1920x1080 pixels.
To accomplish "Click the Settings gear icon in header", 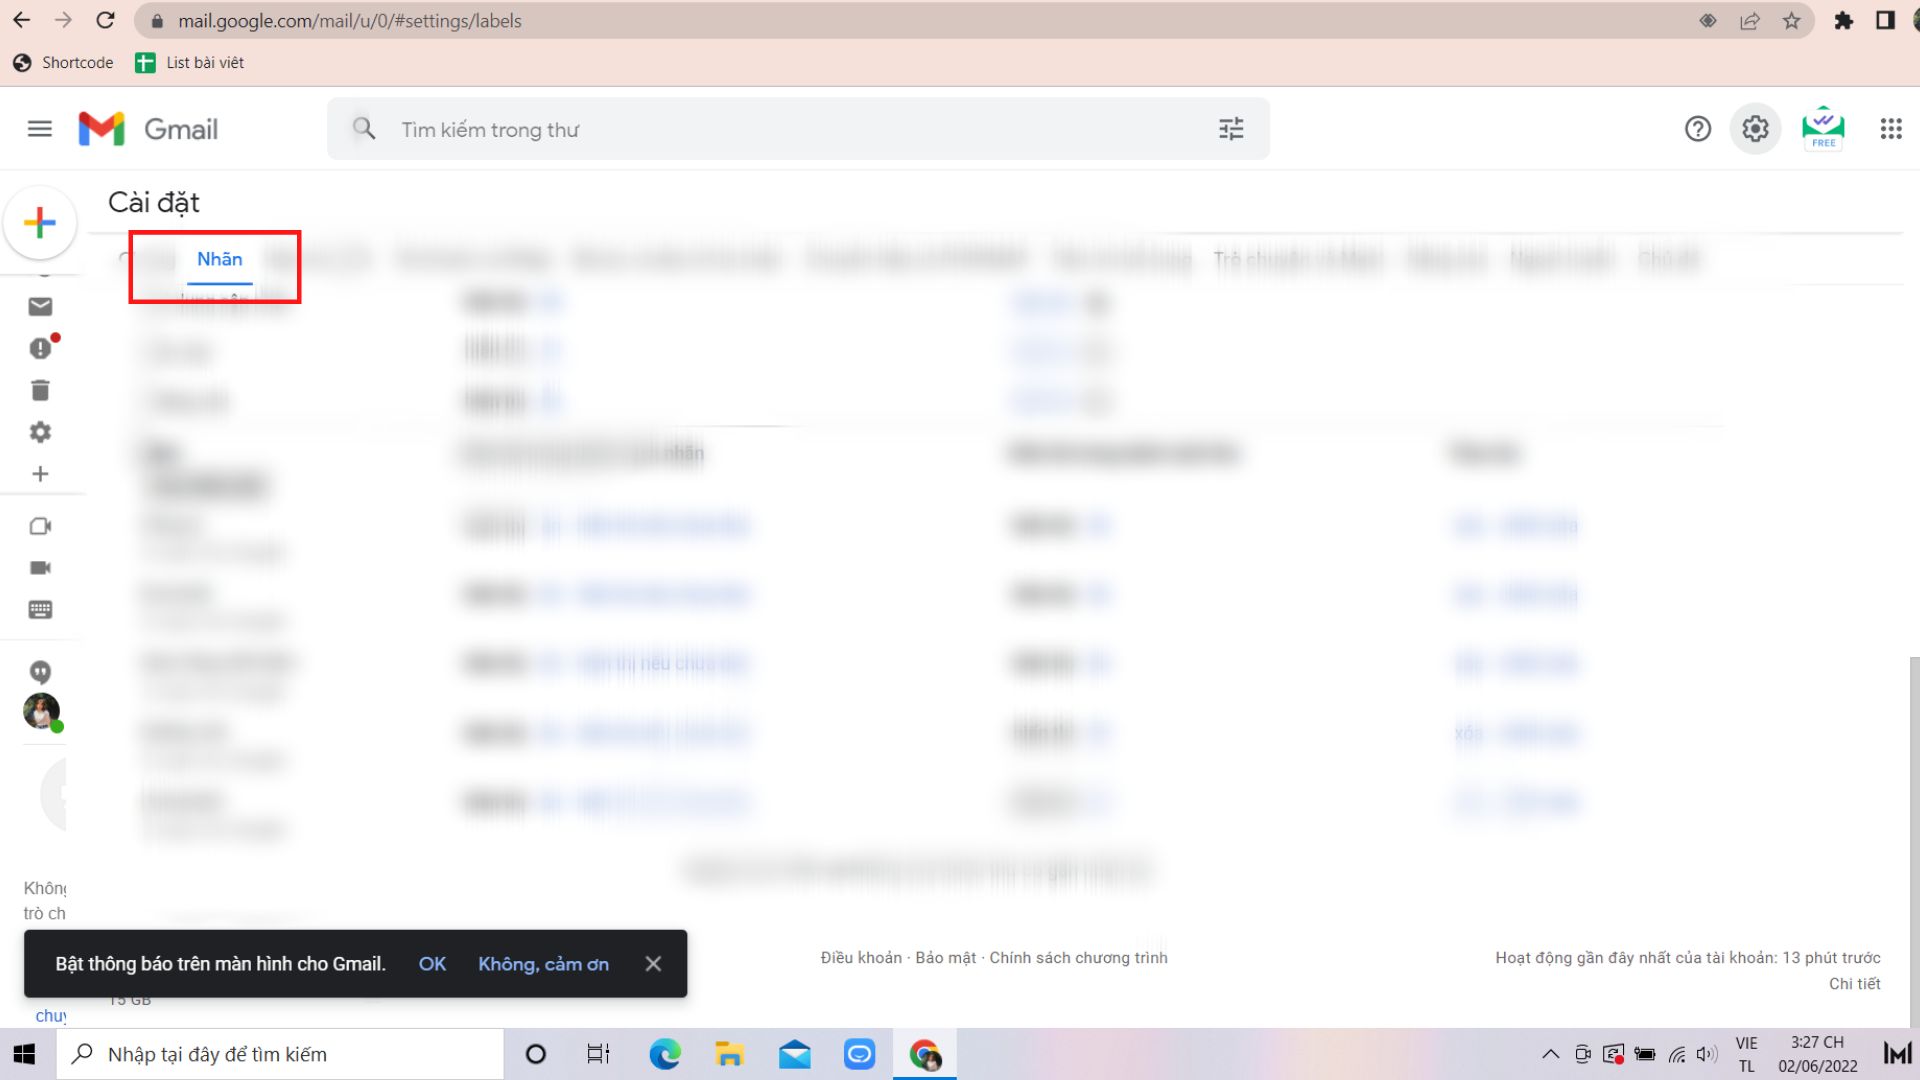I will pos(1755,129).
